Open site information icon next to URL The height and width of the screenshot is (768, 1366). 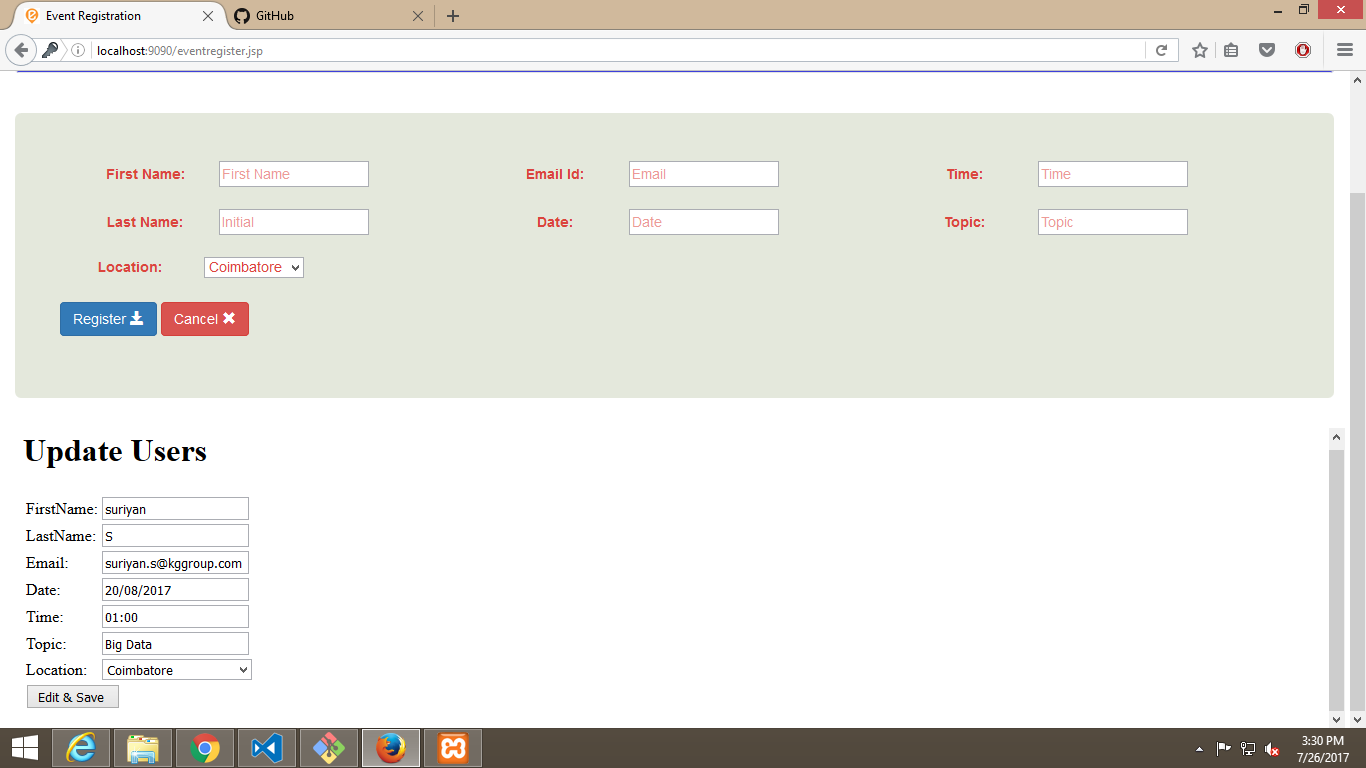pyautogui.click(x=78, y=50)
